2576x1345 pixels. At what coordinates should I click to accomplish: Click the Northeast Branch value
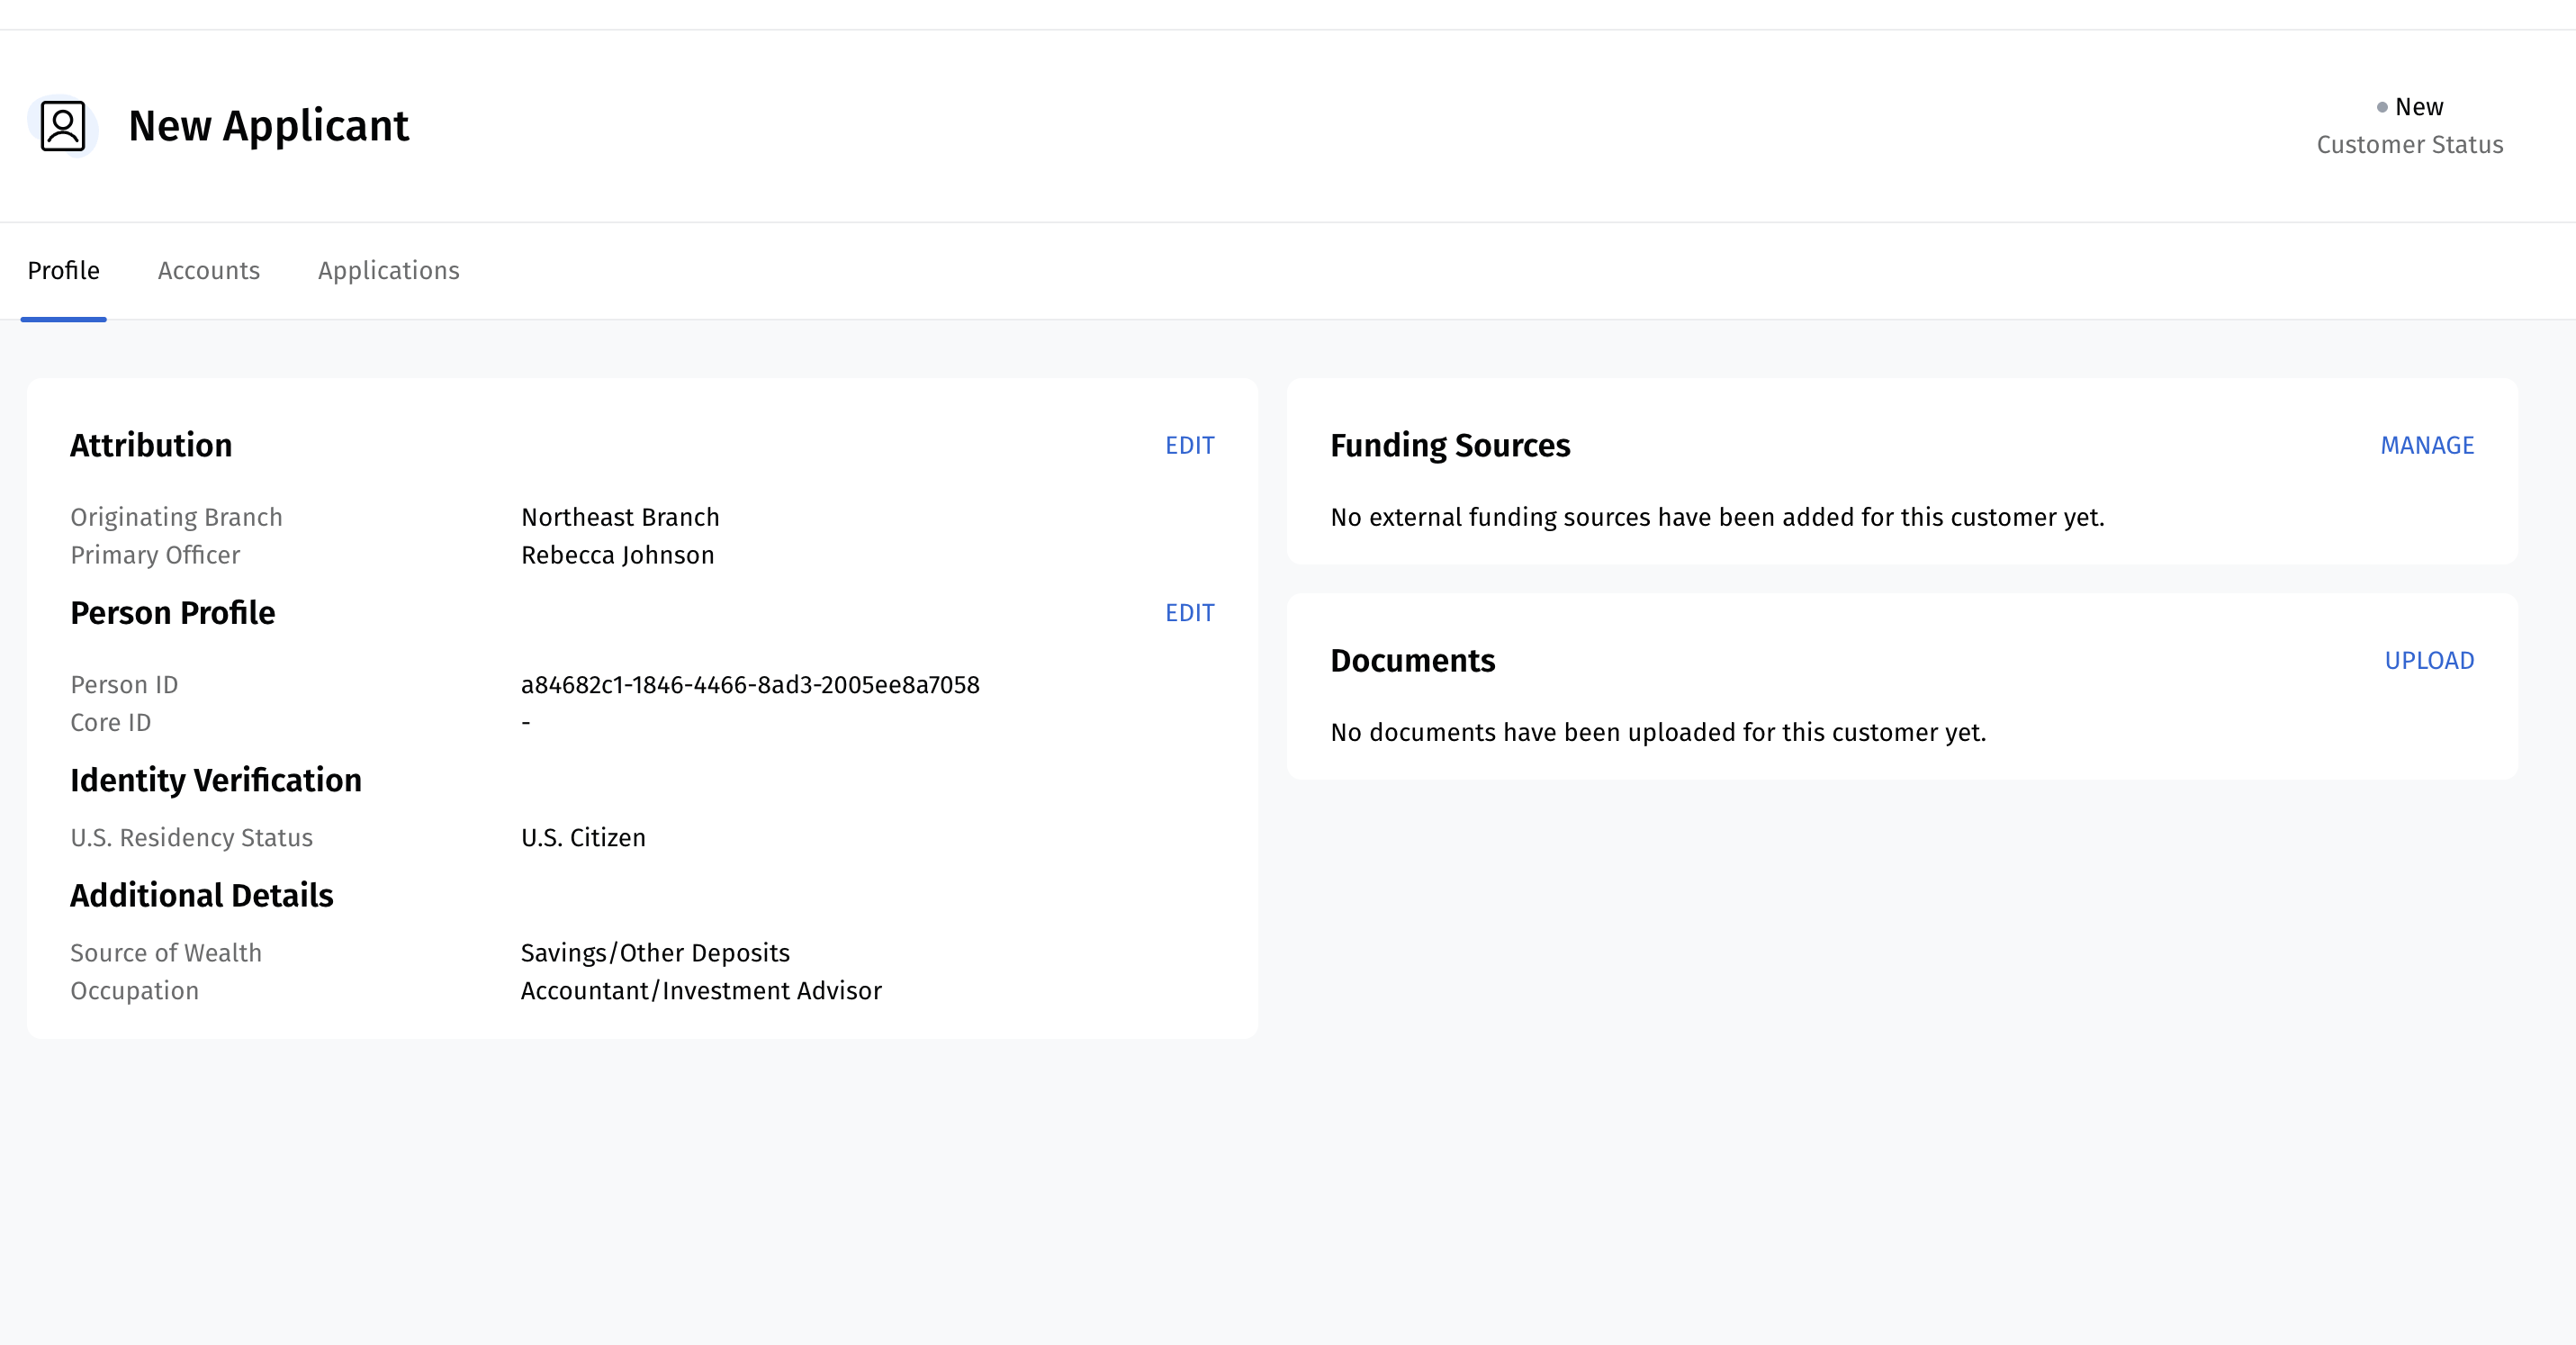[x=620, y=517]
